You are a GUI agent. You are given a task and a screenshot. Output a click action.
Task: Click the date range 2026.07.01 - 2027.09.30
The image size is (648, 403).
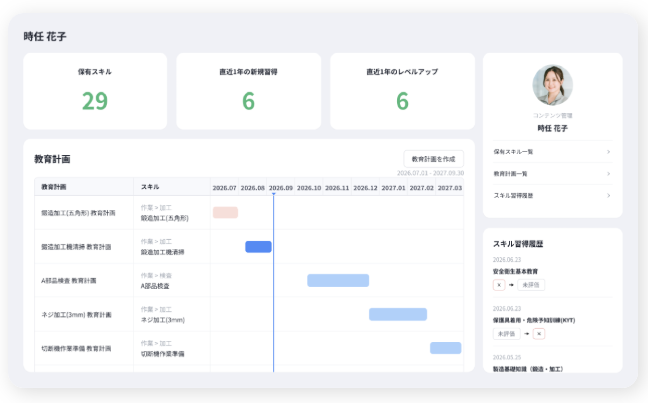(430, 173)
